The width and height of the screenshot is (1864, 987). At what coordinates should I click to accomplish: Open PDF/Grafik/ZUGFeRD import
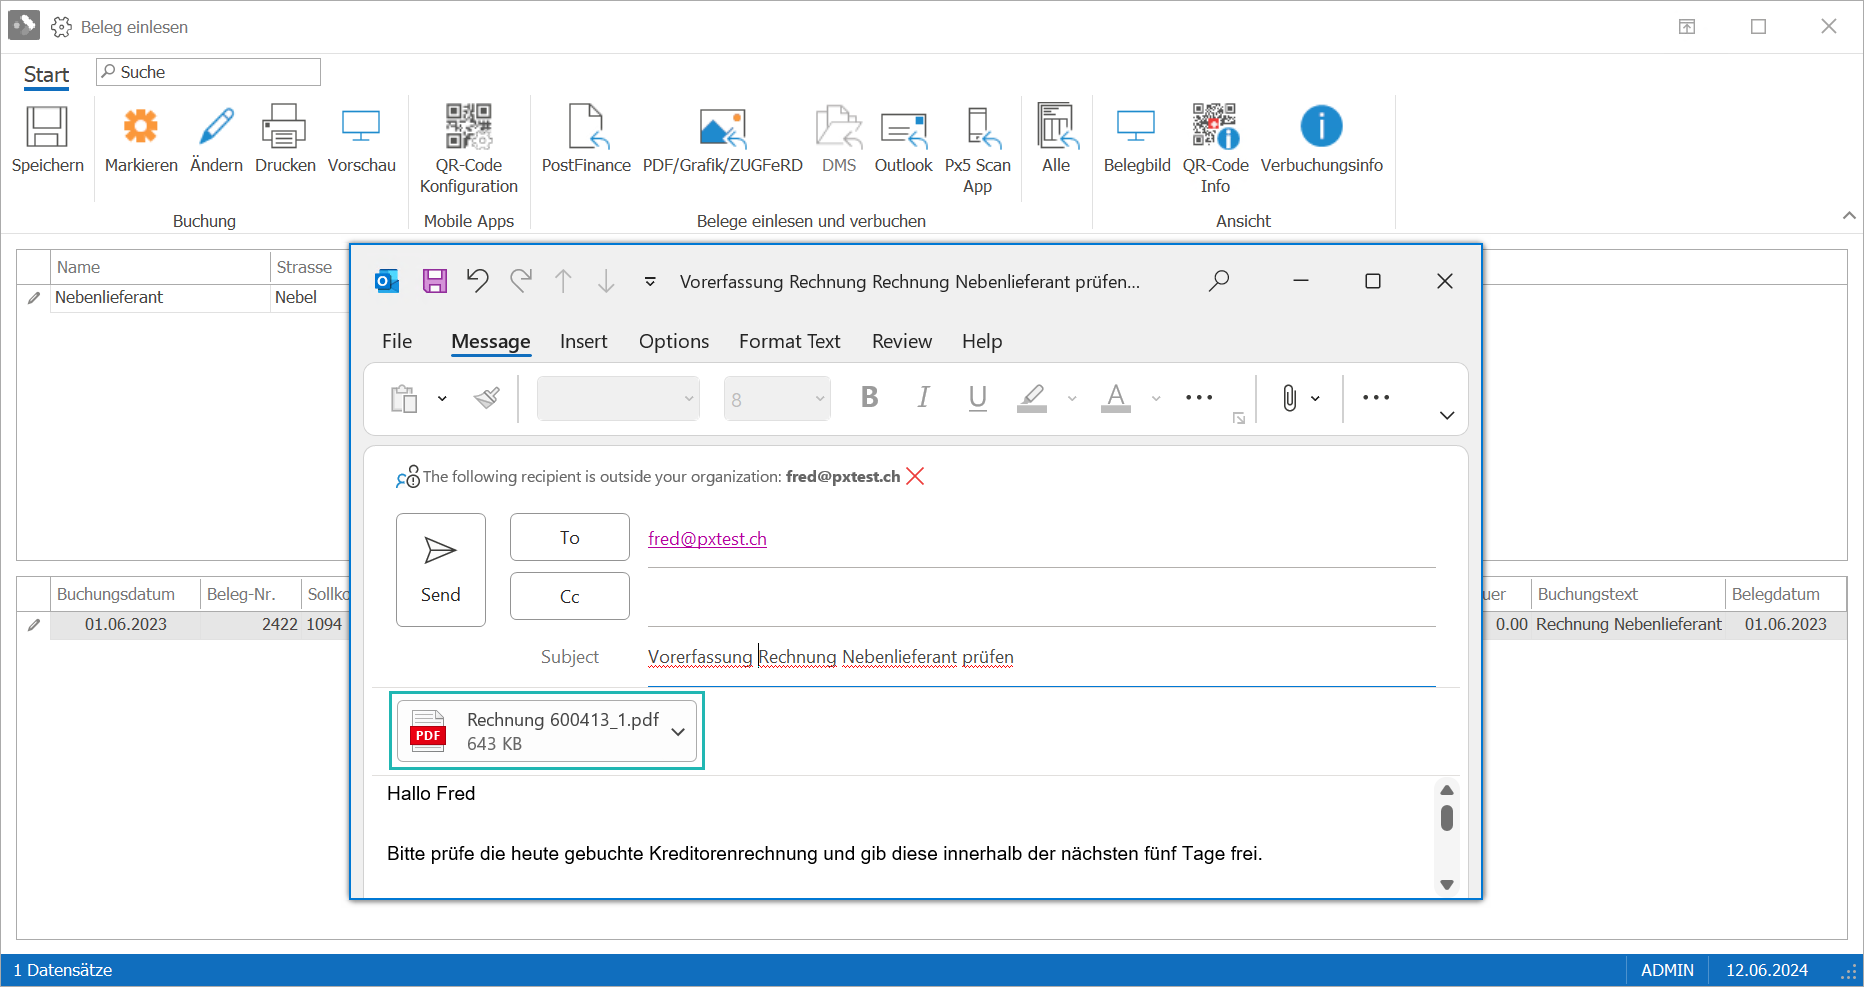click(x=722, y=139)
